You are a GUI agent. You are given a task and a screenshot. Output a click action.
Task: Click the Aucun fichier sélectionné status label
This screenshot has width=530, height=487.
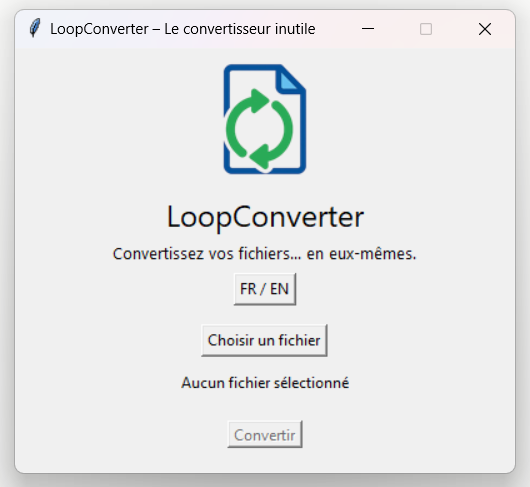265,383
